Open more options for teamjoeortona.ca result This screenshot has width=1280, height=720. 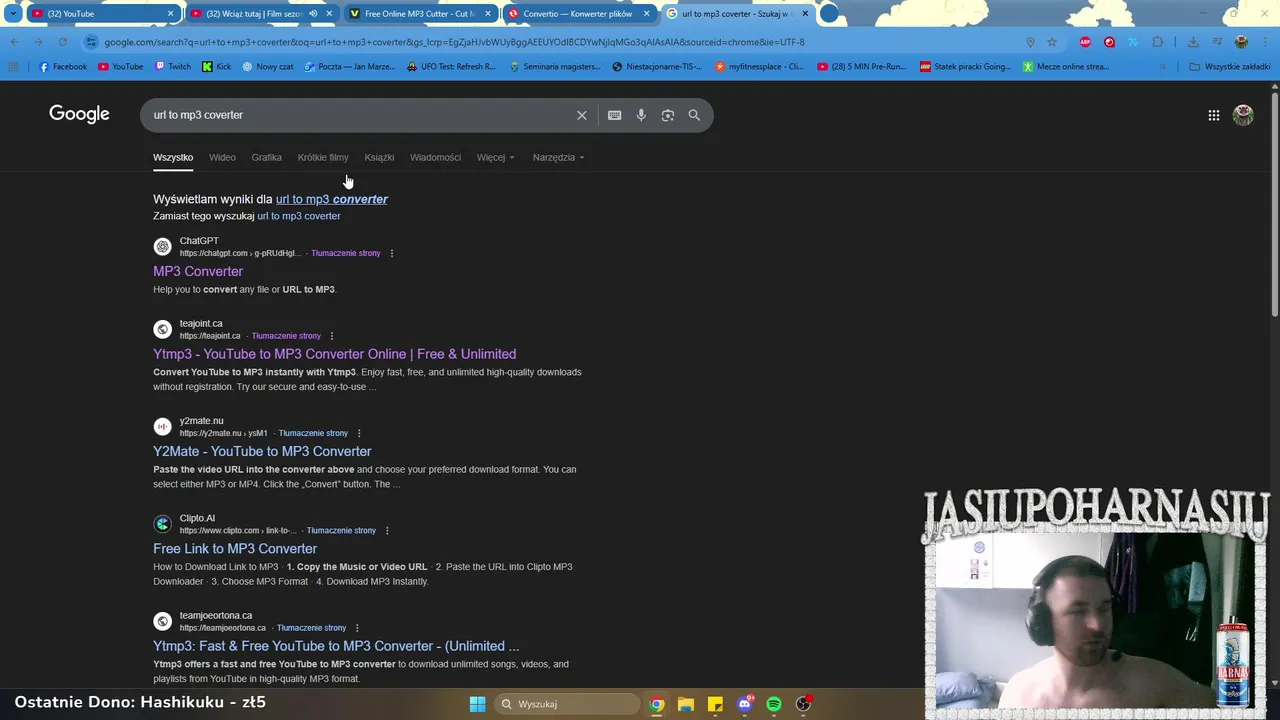(357, 628)
